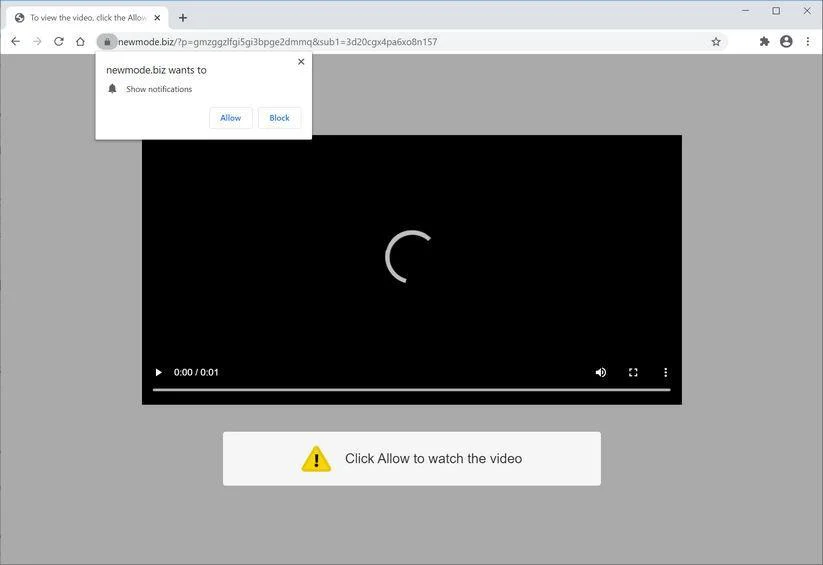Close the browser tab with its X

pyautogui.click(x=157, y=18)
